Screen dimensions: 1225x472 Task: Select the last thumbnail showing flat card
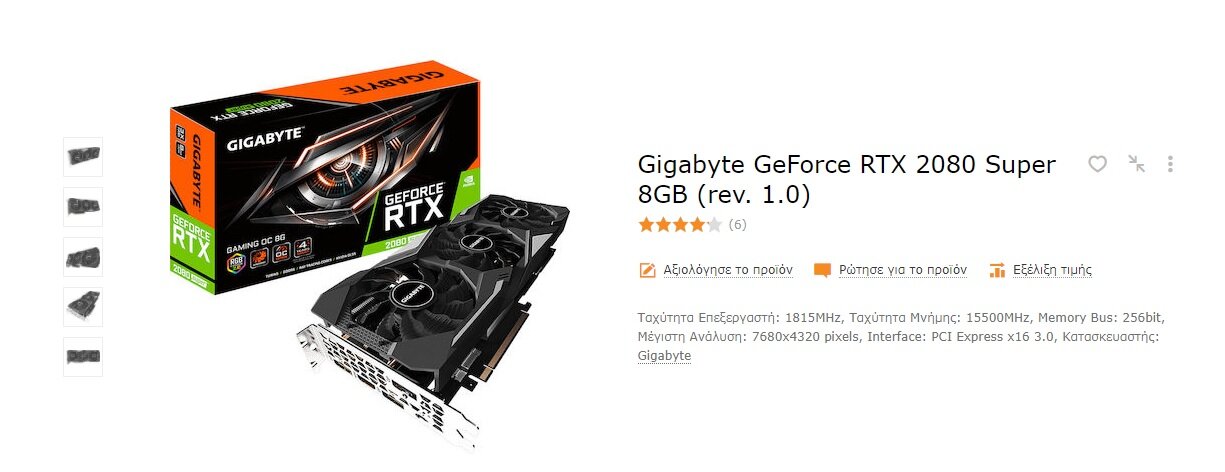pos(83,357)
